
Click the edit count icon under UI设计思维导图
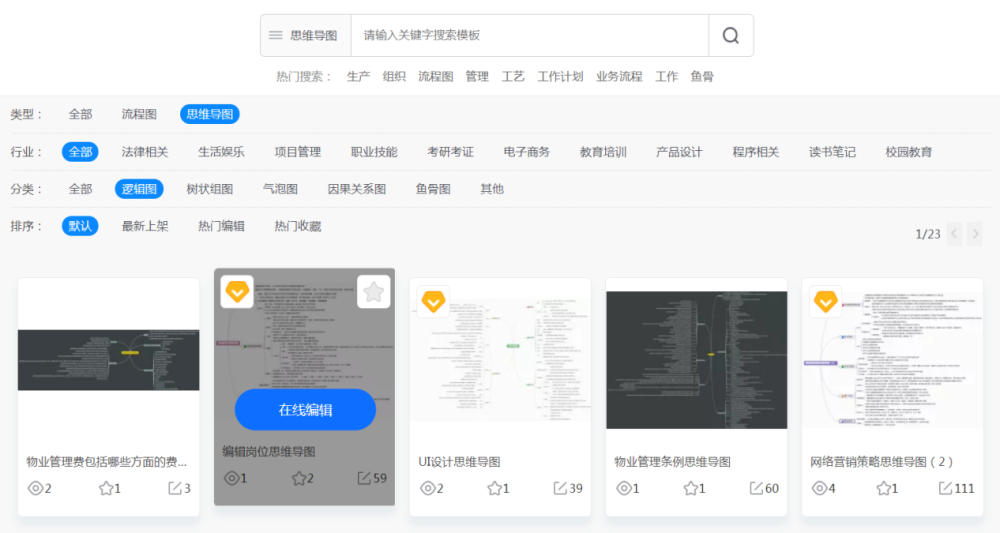(560, 488)
